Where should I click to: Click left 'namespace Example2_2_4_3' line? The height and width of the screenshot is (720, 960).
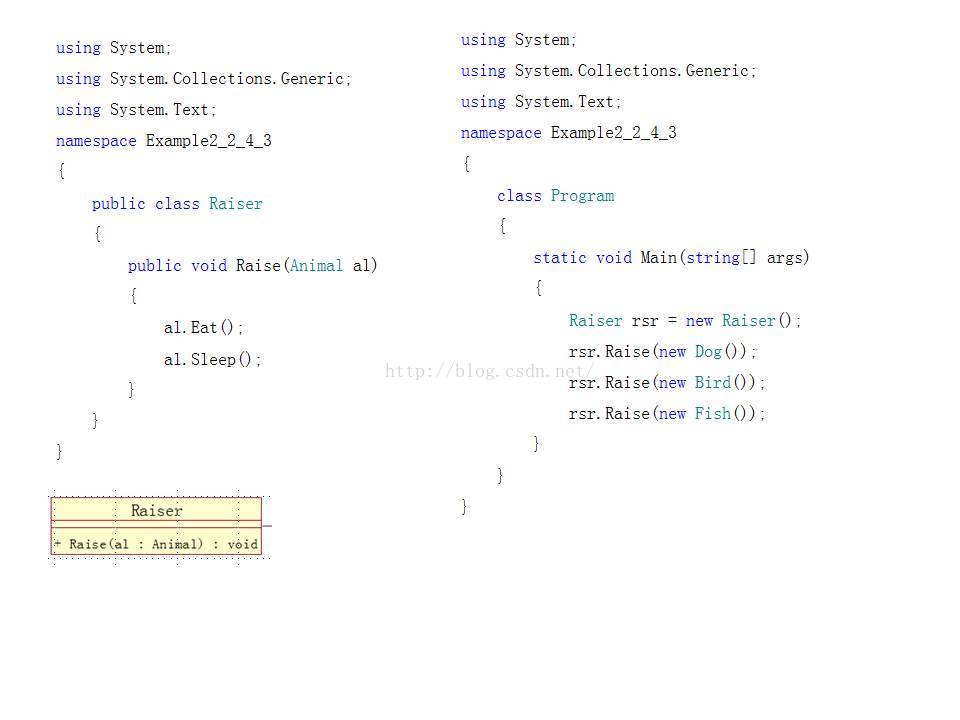(x=163, y=141)
